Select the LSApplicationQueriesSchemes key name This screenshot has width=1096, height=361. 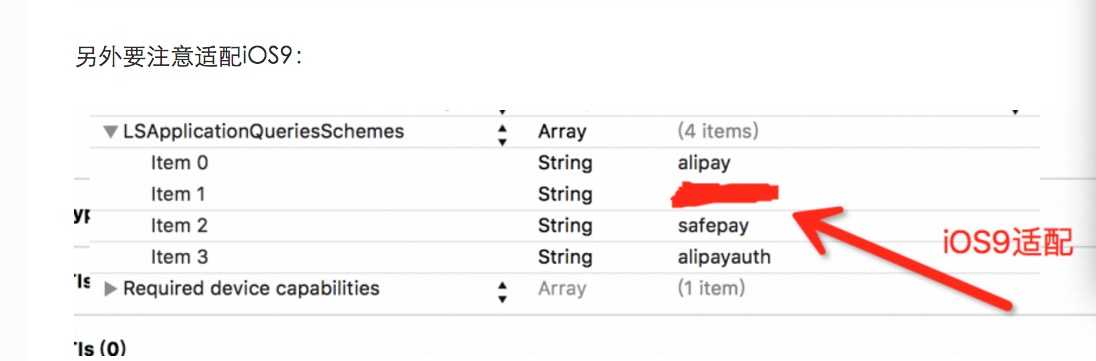coord(264,131)
